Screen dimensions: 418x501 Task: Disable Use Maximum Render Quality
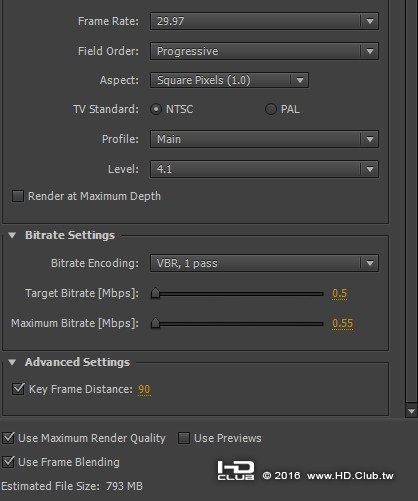tap(8, 438)
